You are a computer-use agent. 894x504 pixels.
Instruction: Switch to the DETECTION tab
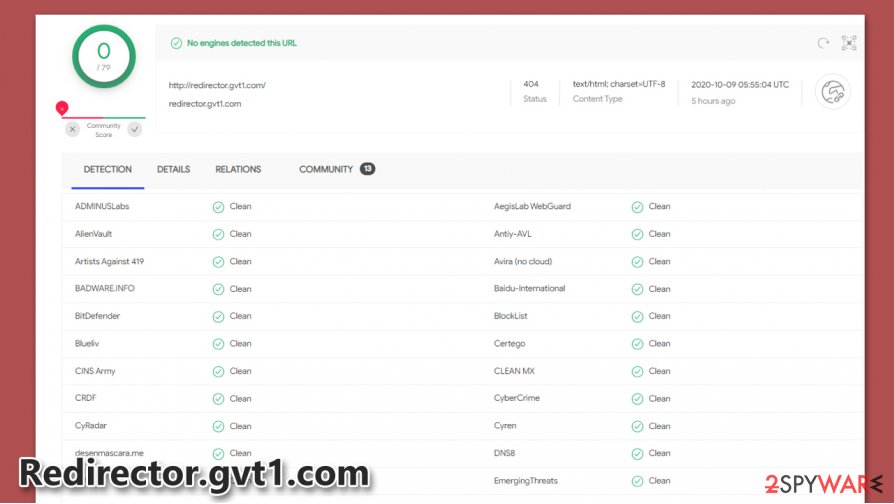coord(108,169)
